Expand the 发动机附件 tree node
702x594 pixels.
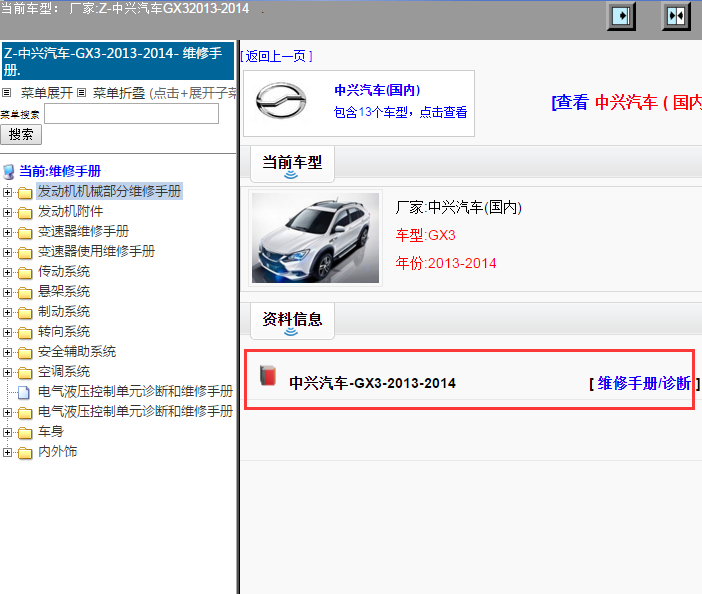[x=7, y=212]
